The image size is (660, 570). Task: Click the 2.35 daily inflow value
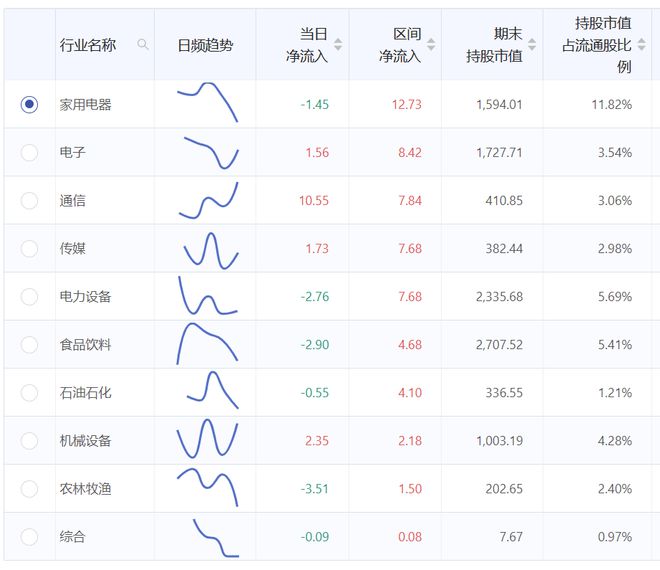pos(317,441)
